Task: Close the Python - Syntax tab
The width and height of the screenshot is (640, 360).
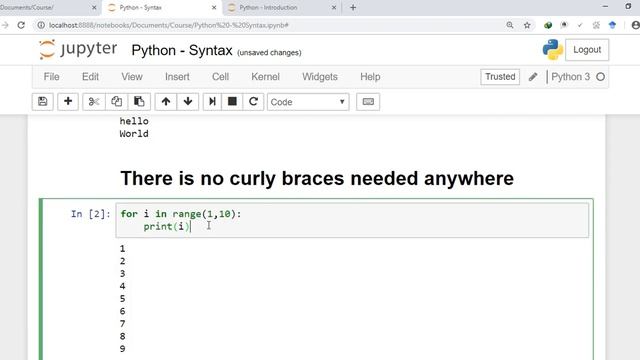Action: point(214,7)
